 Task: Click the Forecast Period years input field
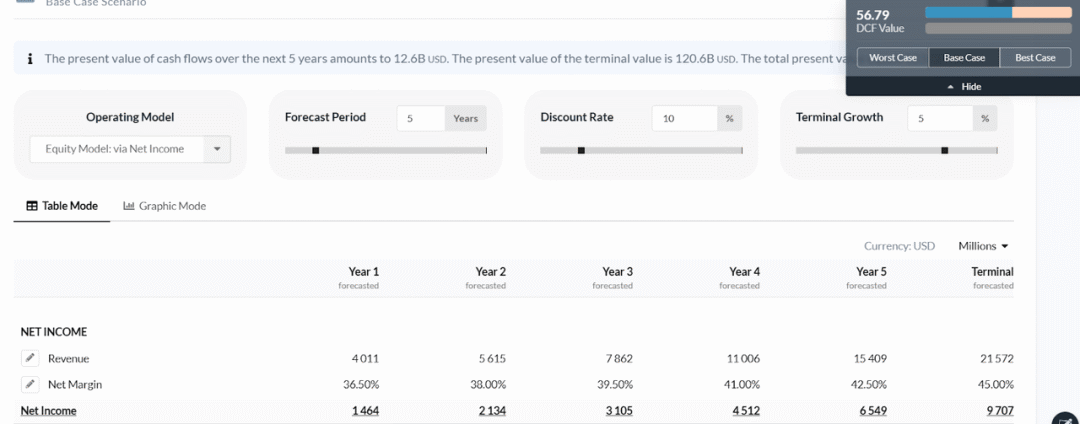[x=420, y=118]
